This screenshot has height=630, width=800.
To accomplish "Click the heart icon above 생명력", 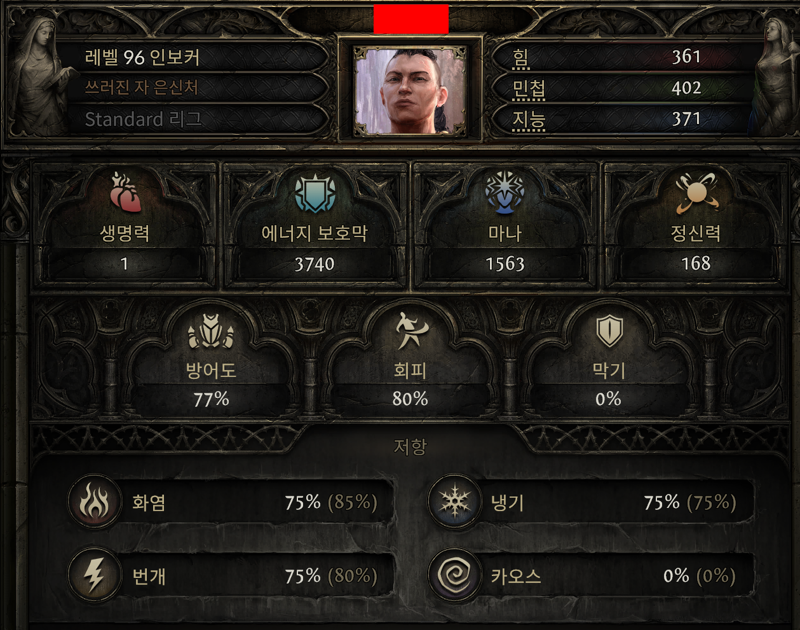I will coord(124,193).
